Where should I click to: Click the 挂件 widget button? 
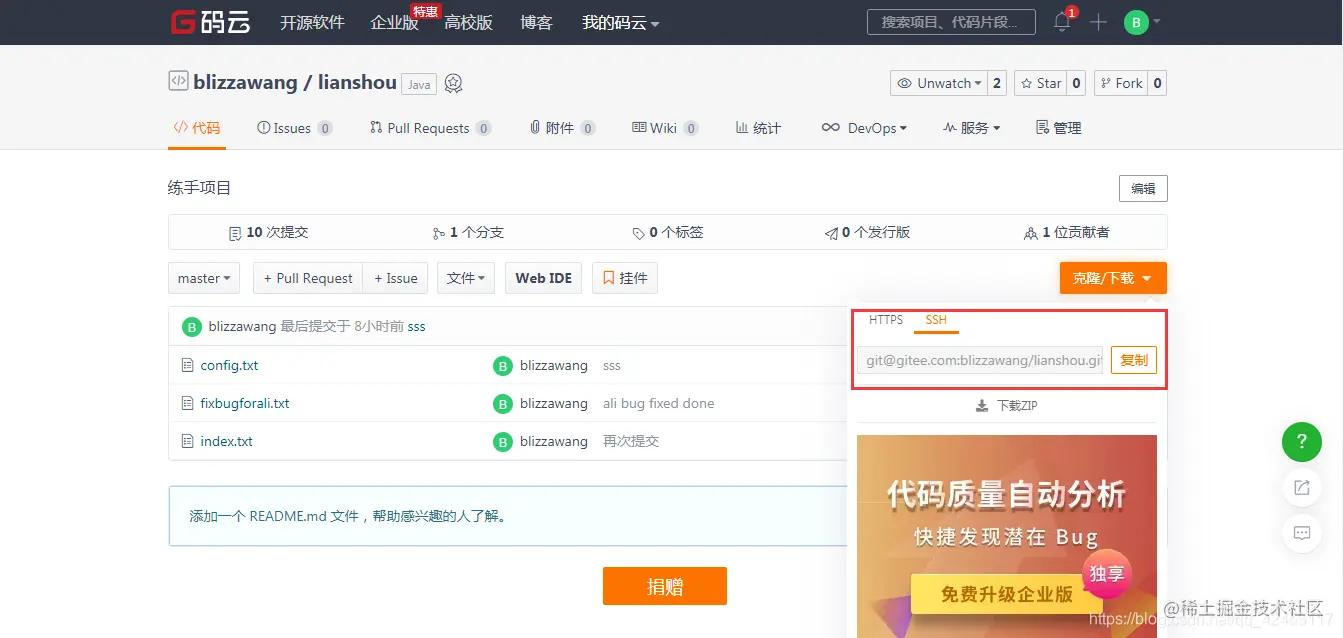(x=625, y=278)
